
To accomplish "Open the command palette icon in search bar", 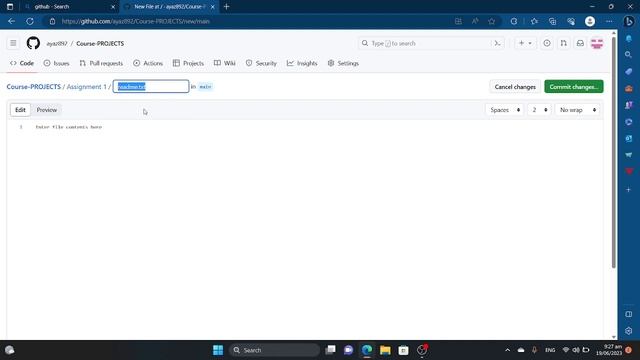I will pos(497,43).
